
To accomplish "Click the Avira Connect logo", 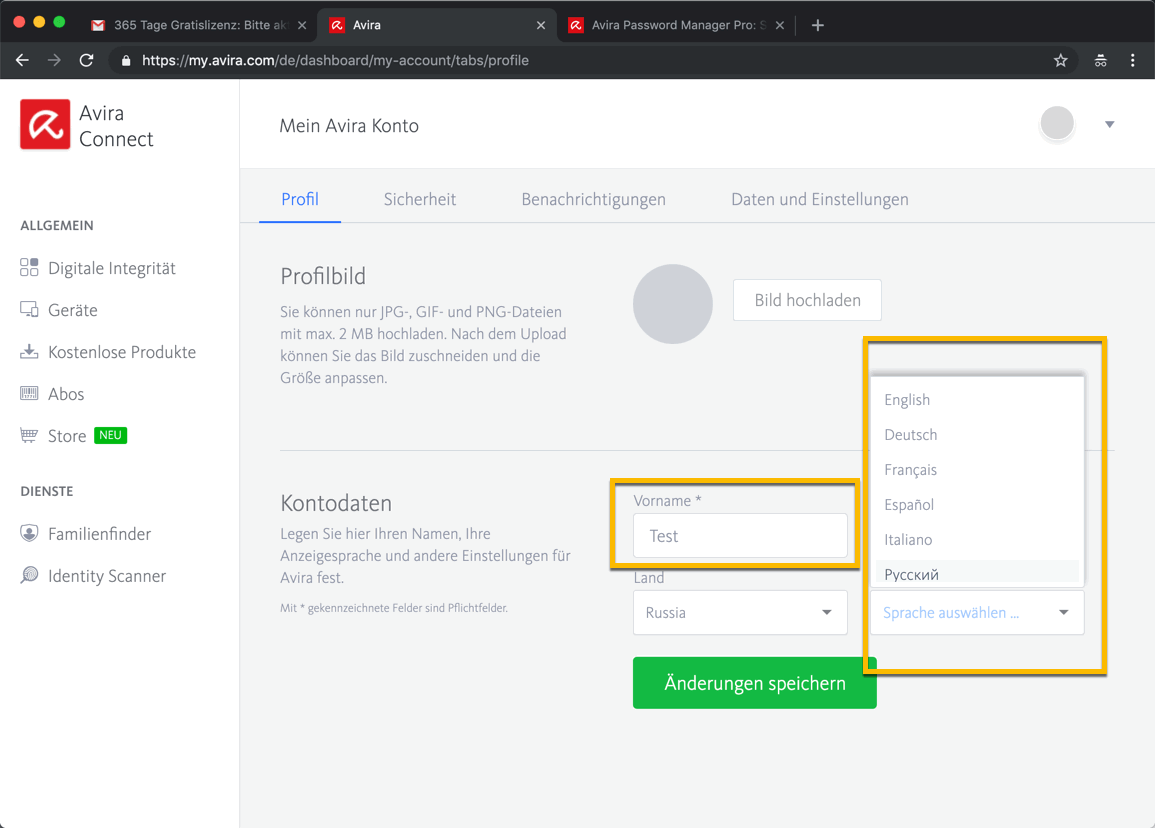I will click(45, 124).
